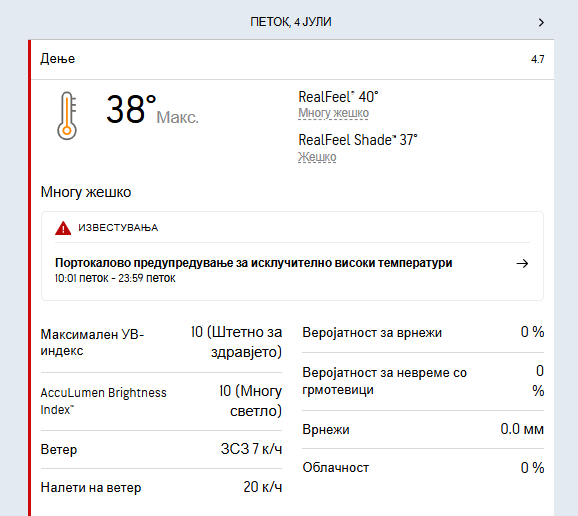Click the red warning triangle icon
This screenshot has height=516, width=578.
pos(63,228)
